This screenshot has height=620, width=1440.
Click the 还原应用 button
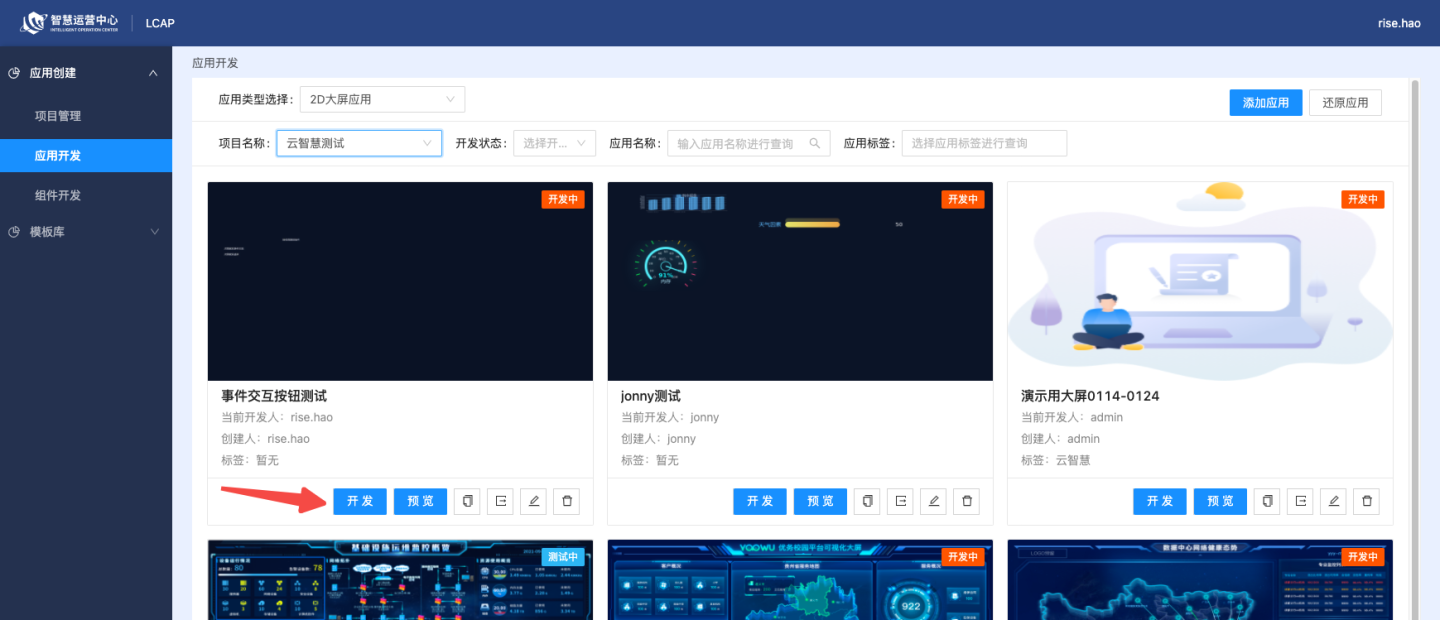1345,103
